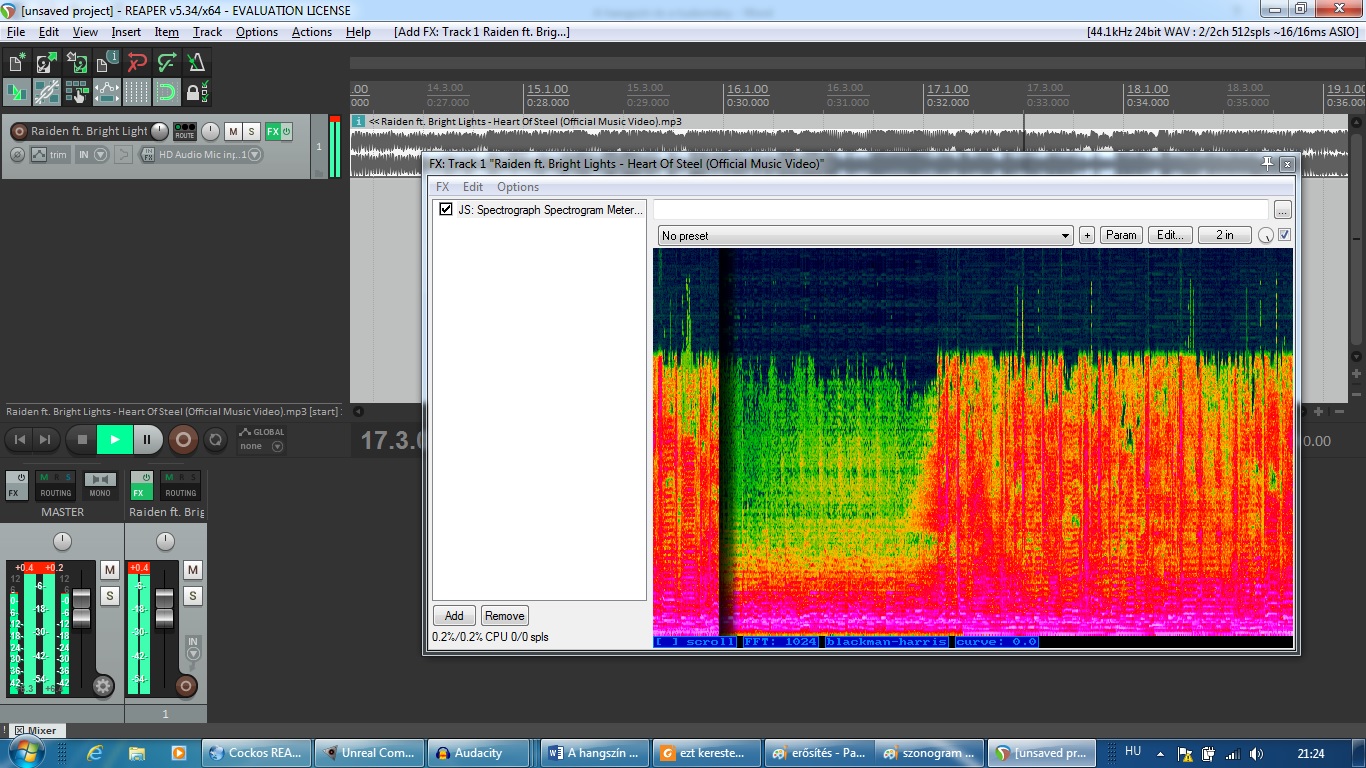Toggle the FX bypass checkbox beside 2 in

pyautogui.click(x=1285, y=235)
